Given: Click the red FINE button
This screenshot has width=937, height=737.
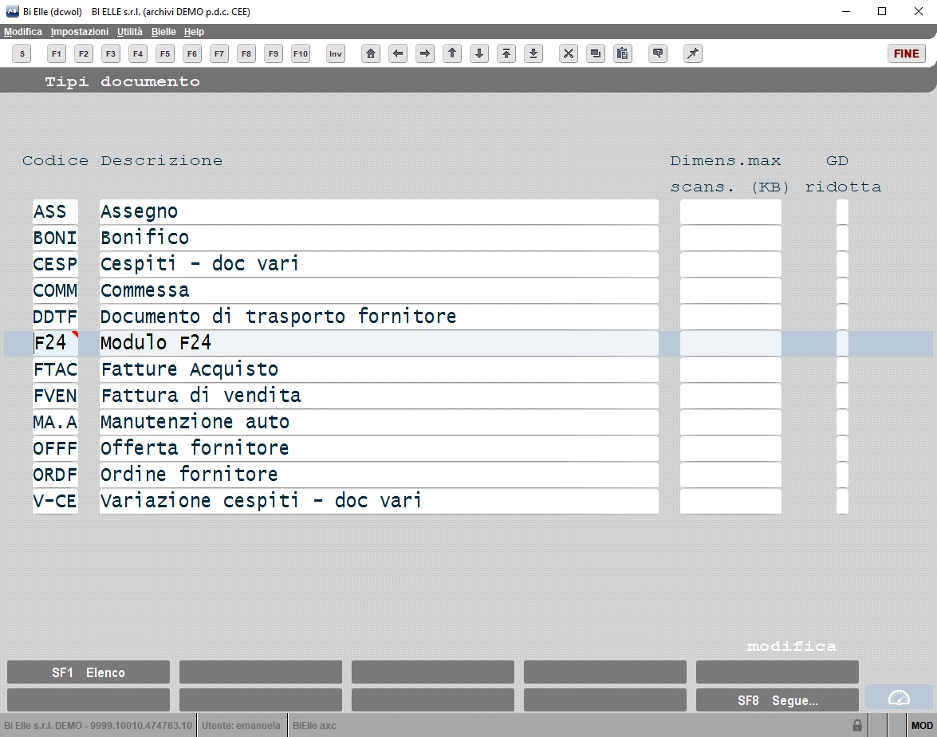Looking at the screenshot, I should click(x=907, y=54).
